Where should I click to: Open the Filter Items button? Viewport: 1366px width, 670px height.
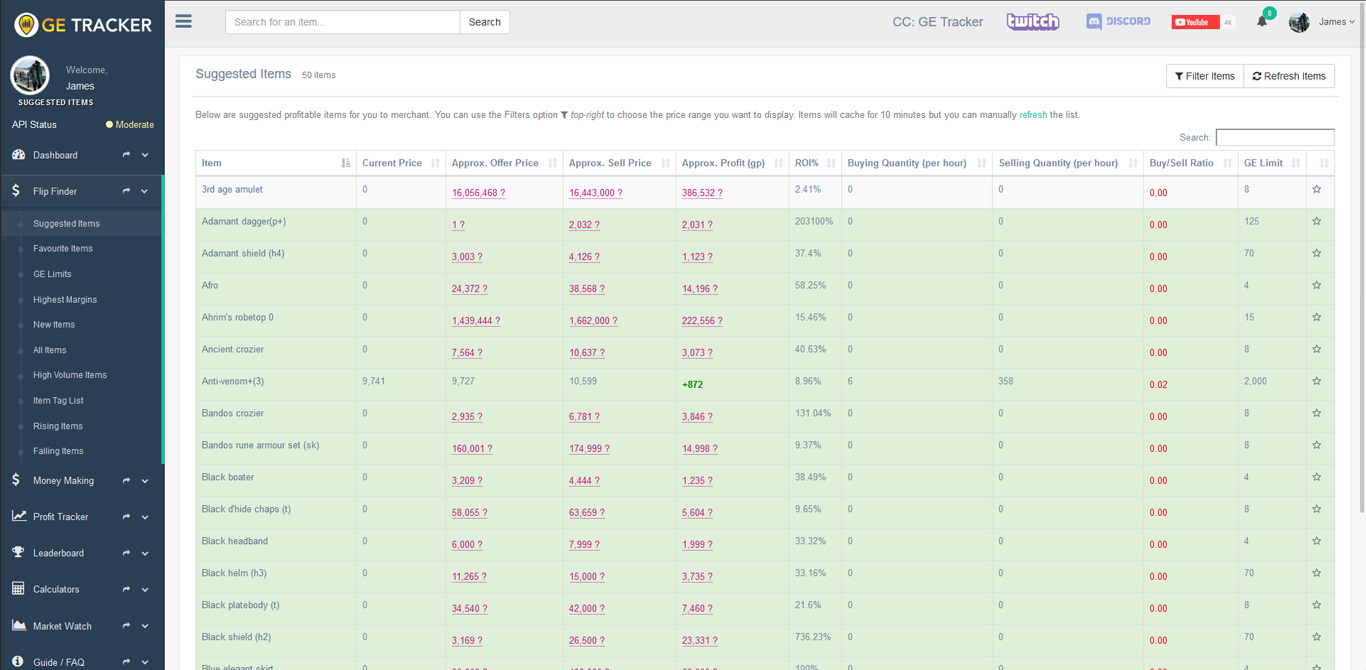1205,76
